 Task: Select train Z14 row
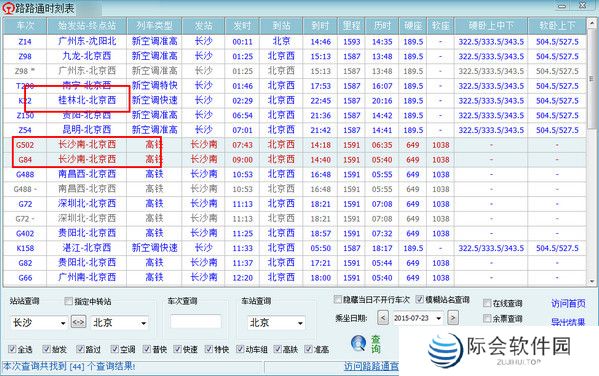point(294,41)
